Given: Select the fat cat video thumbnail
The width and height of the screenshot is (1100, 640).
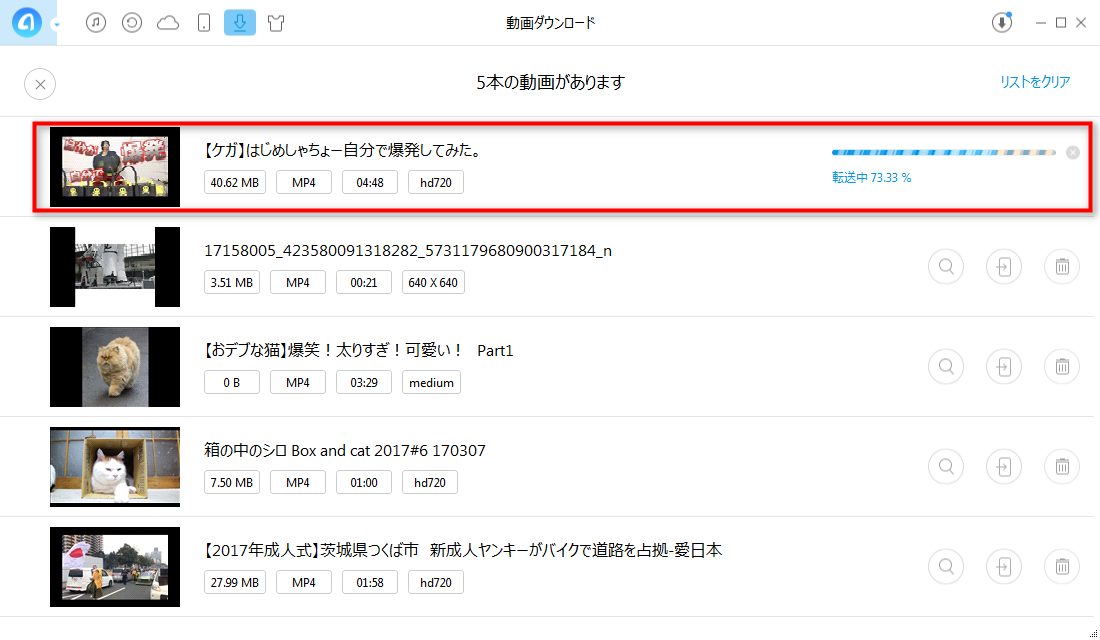Looking at the screenshot, I should [x=115, y=367].
